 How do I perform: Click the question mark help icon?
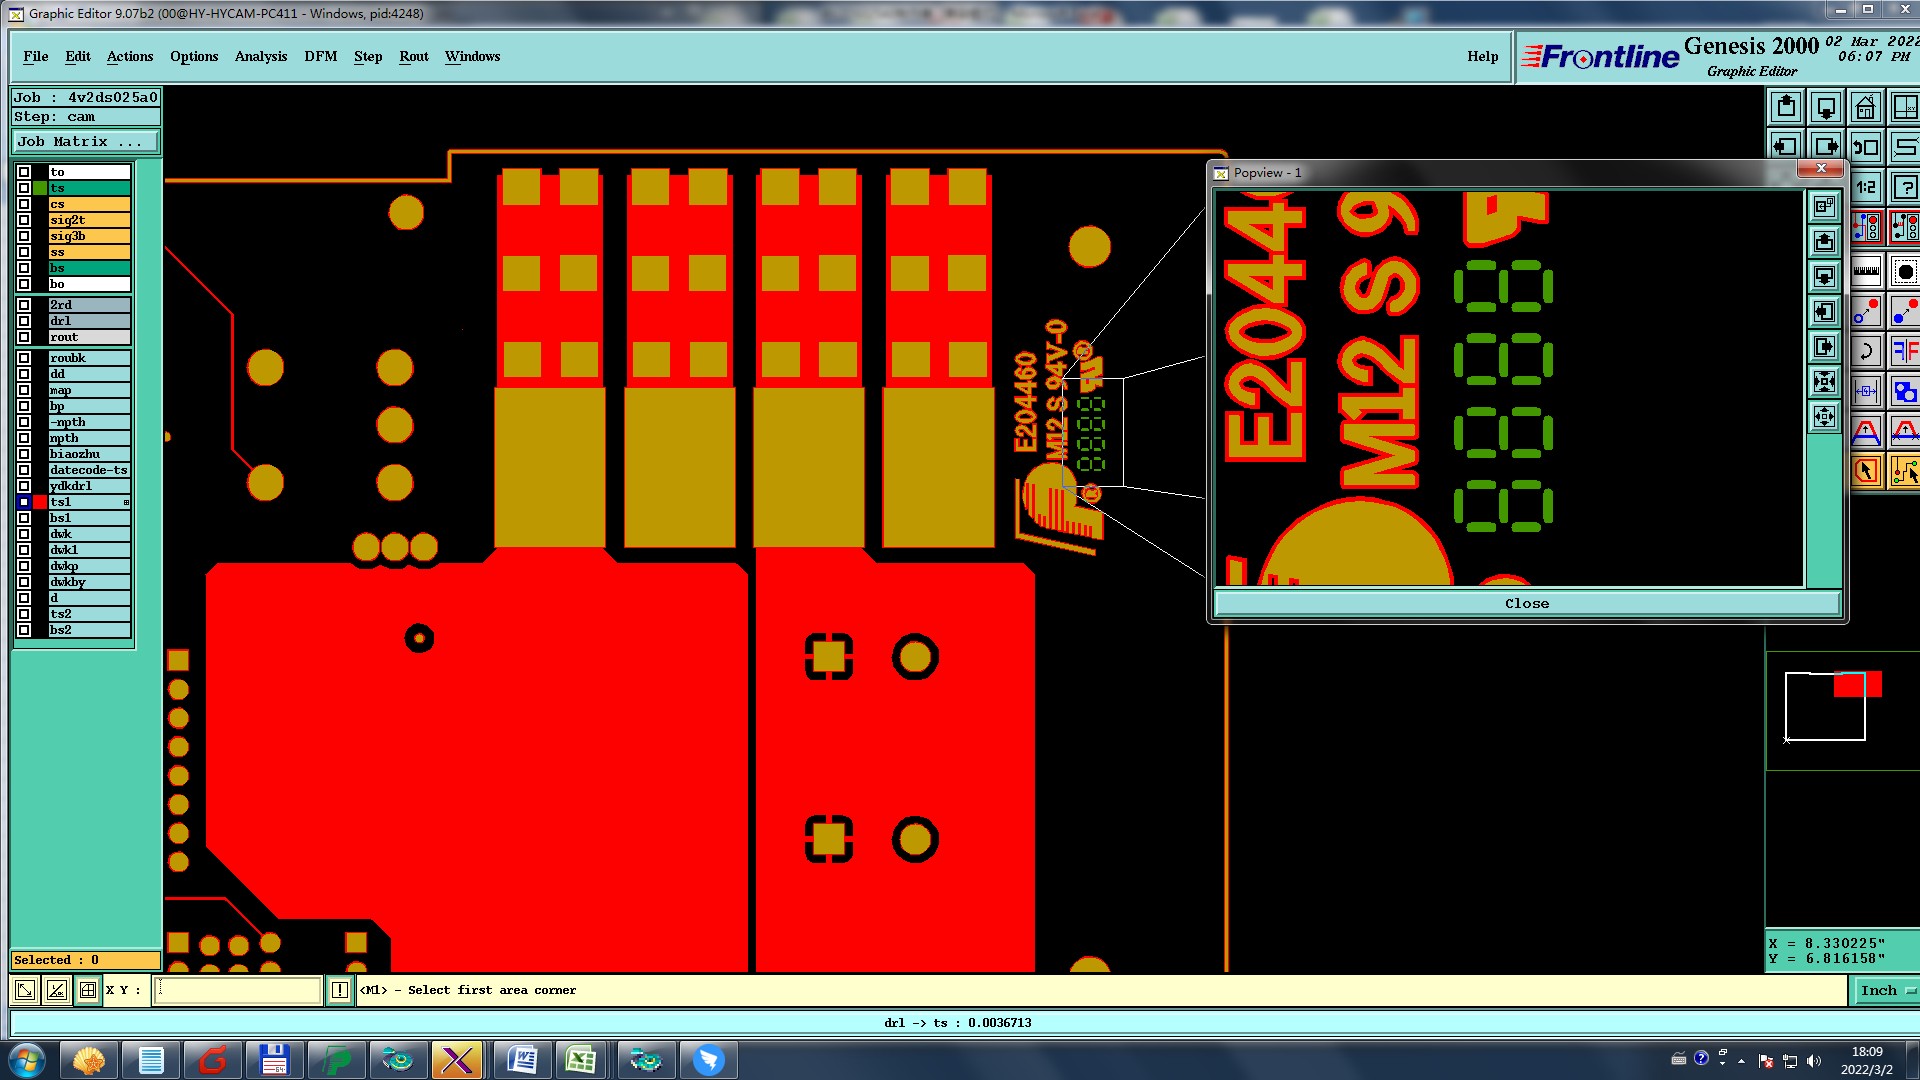tap(1906, 187)
